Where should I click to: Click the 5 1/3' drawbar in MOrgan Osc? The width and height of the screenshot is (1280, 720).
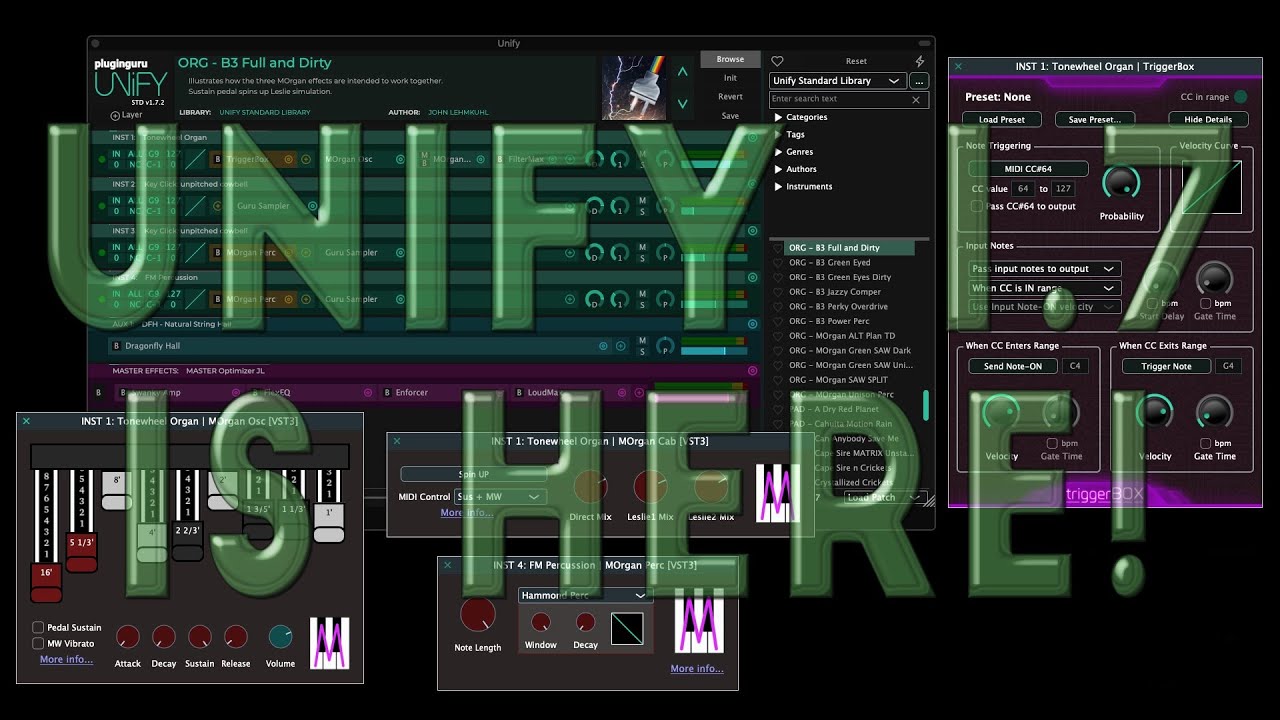(x=82, y=553)
